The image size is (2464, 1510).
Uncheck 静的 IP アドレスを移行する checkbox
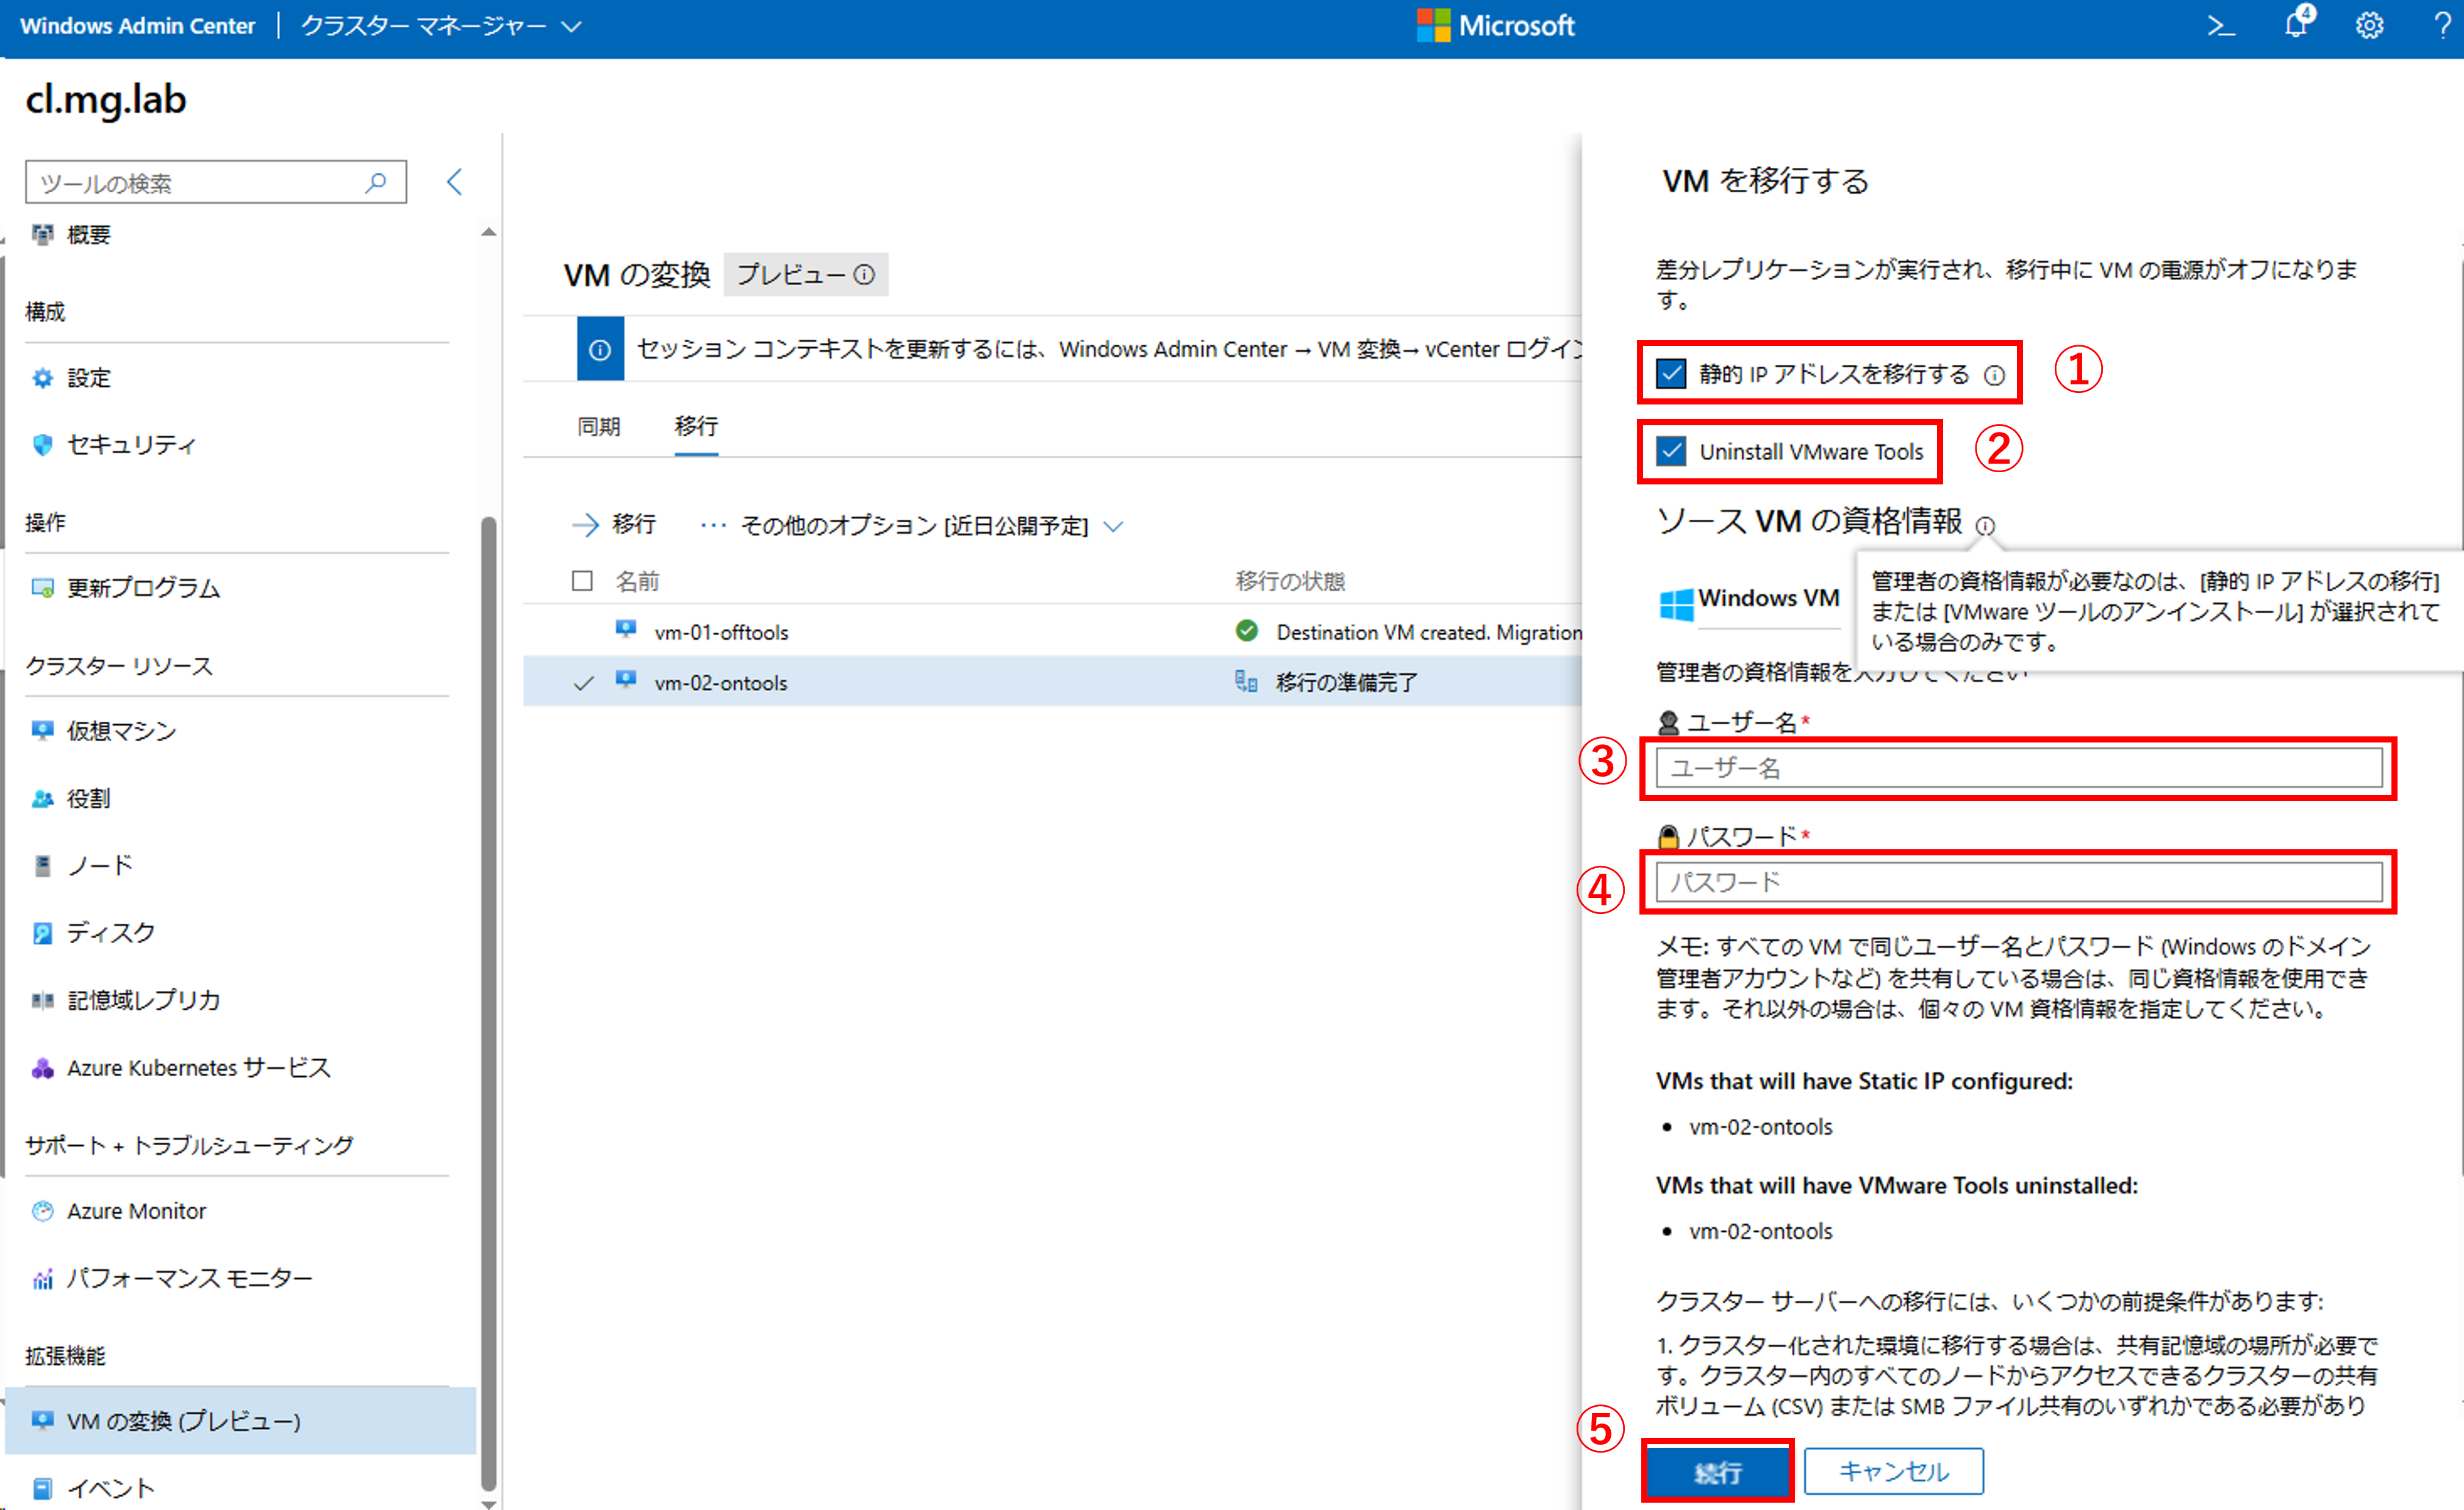pos(1671,374)
